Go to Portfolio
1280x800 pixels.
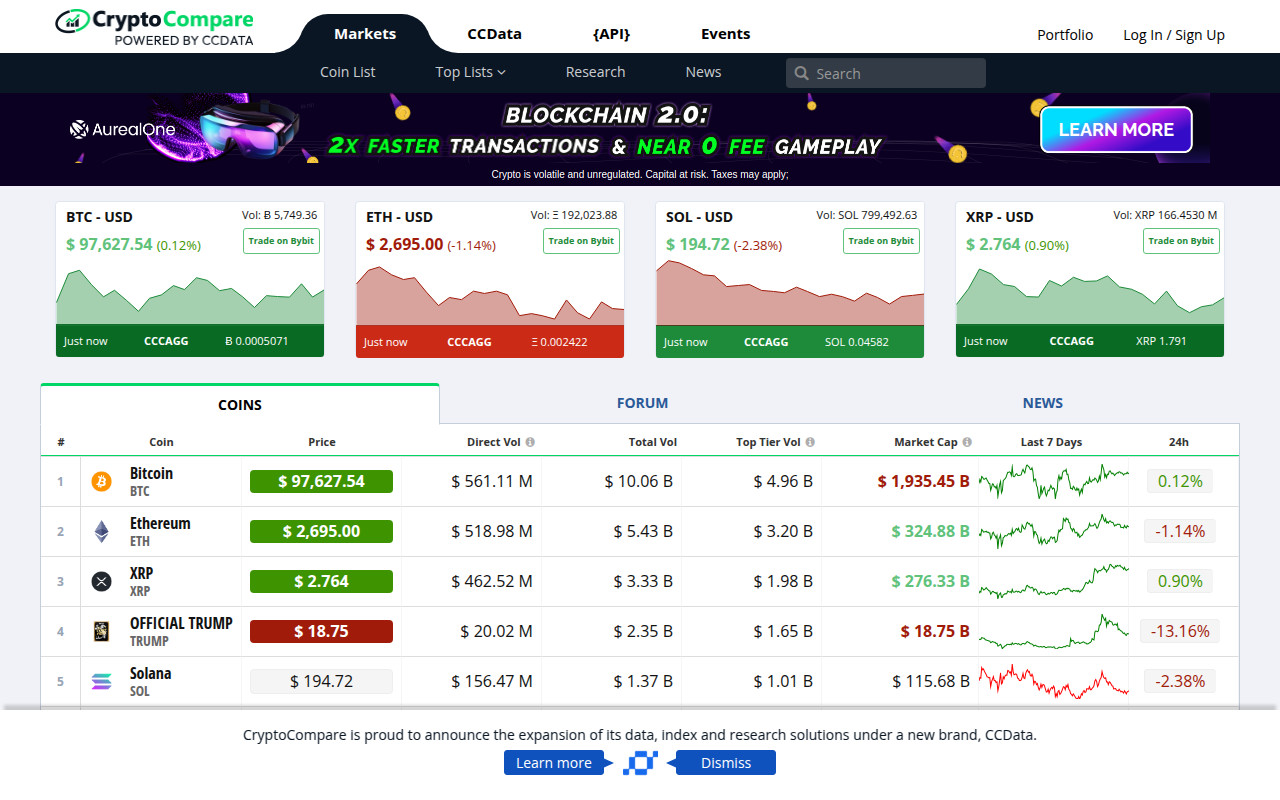(1065, 35)
